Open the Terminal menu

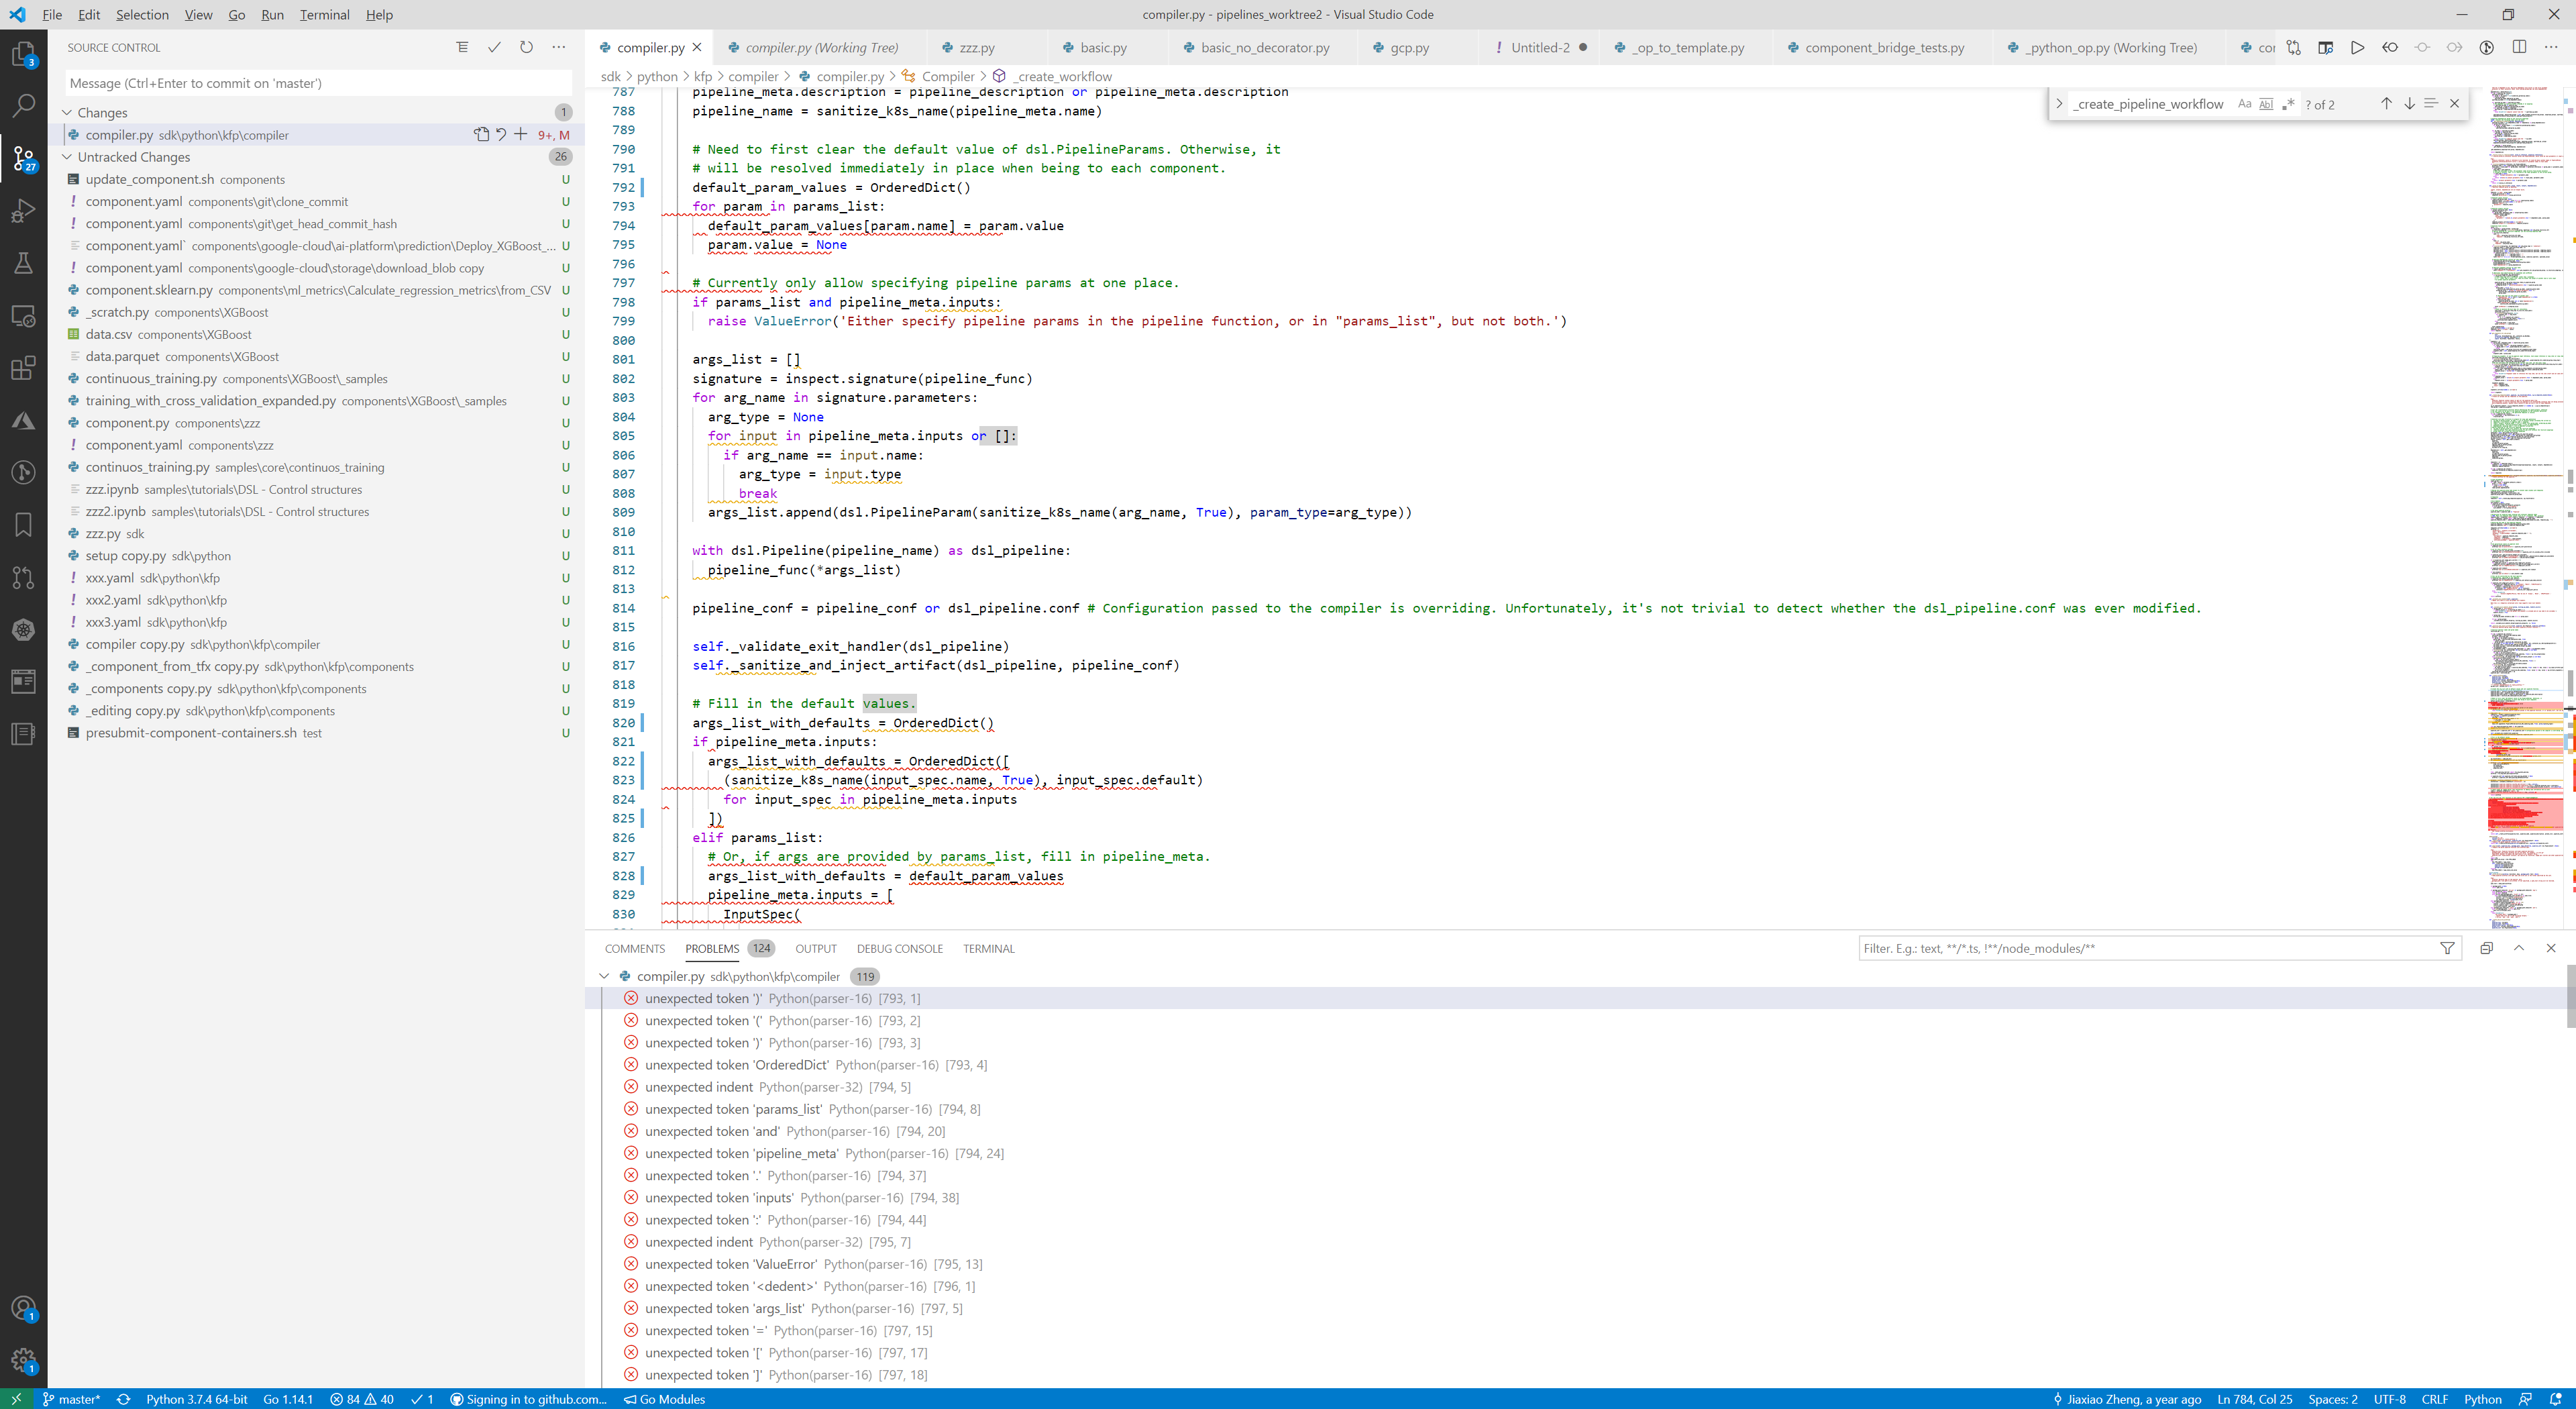coord(323,14)
